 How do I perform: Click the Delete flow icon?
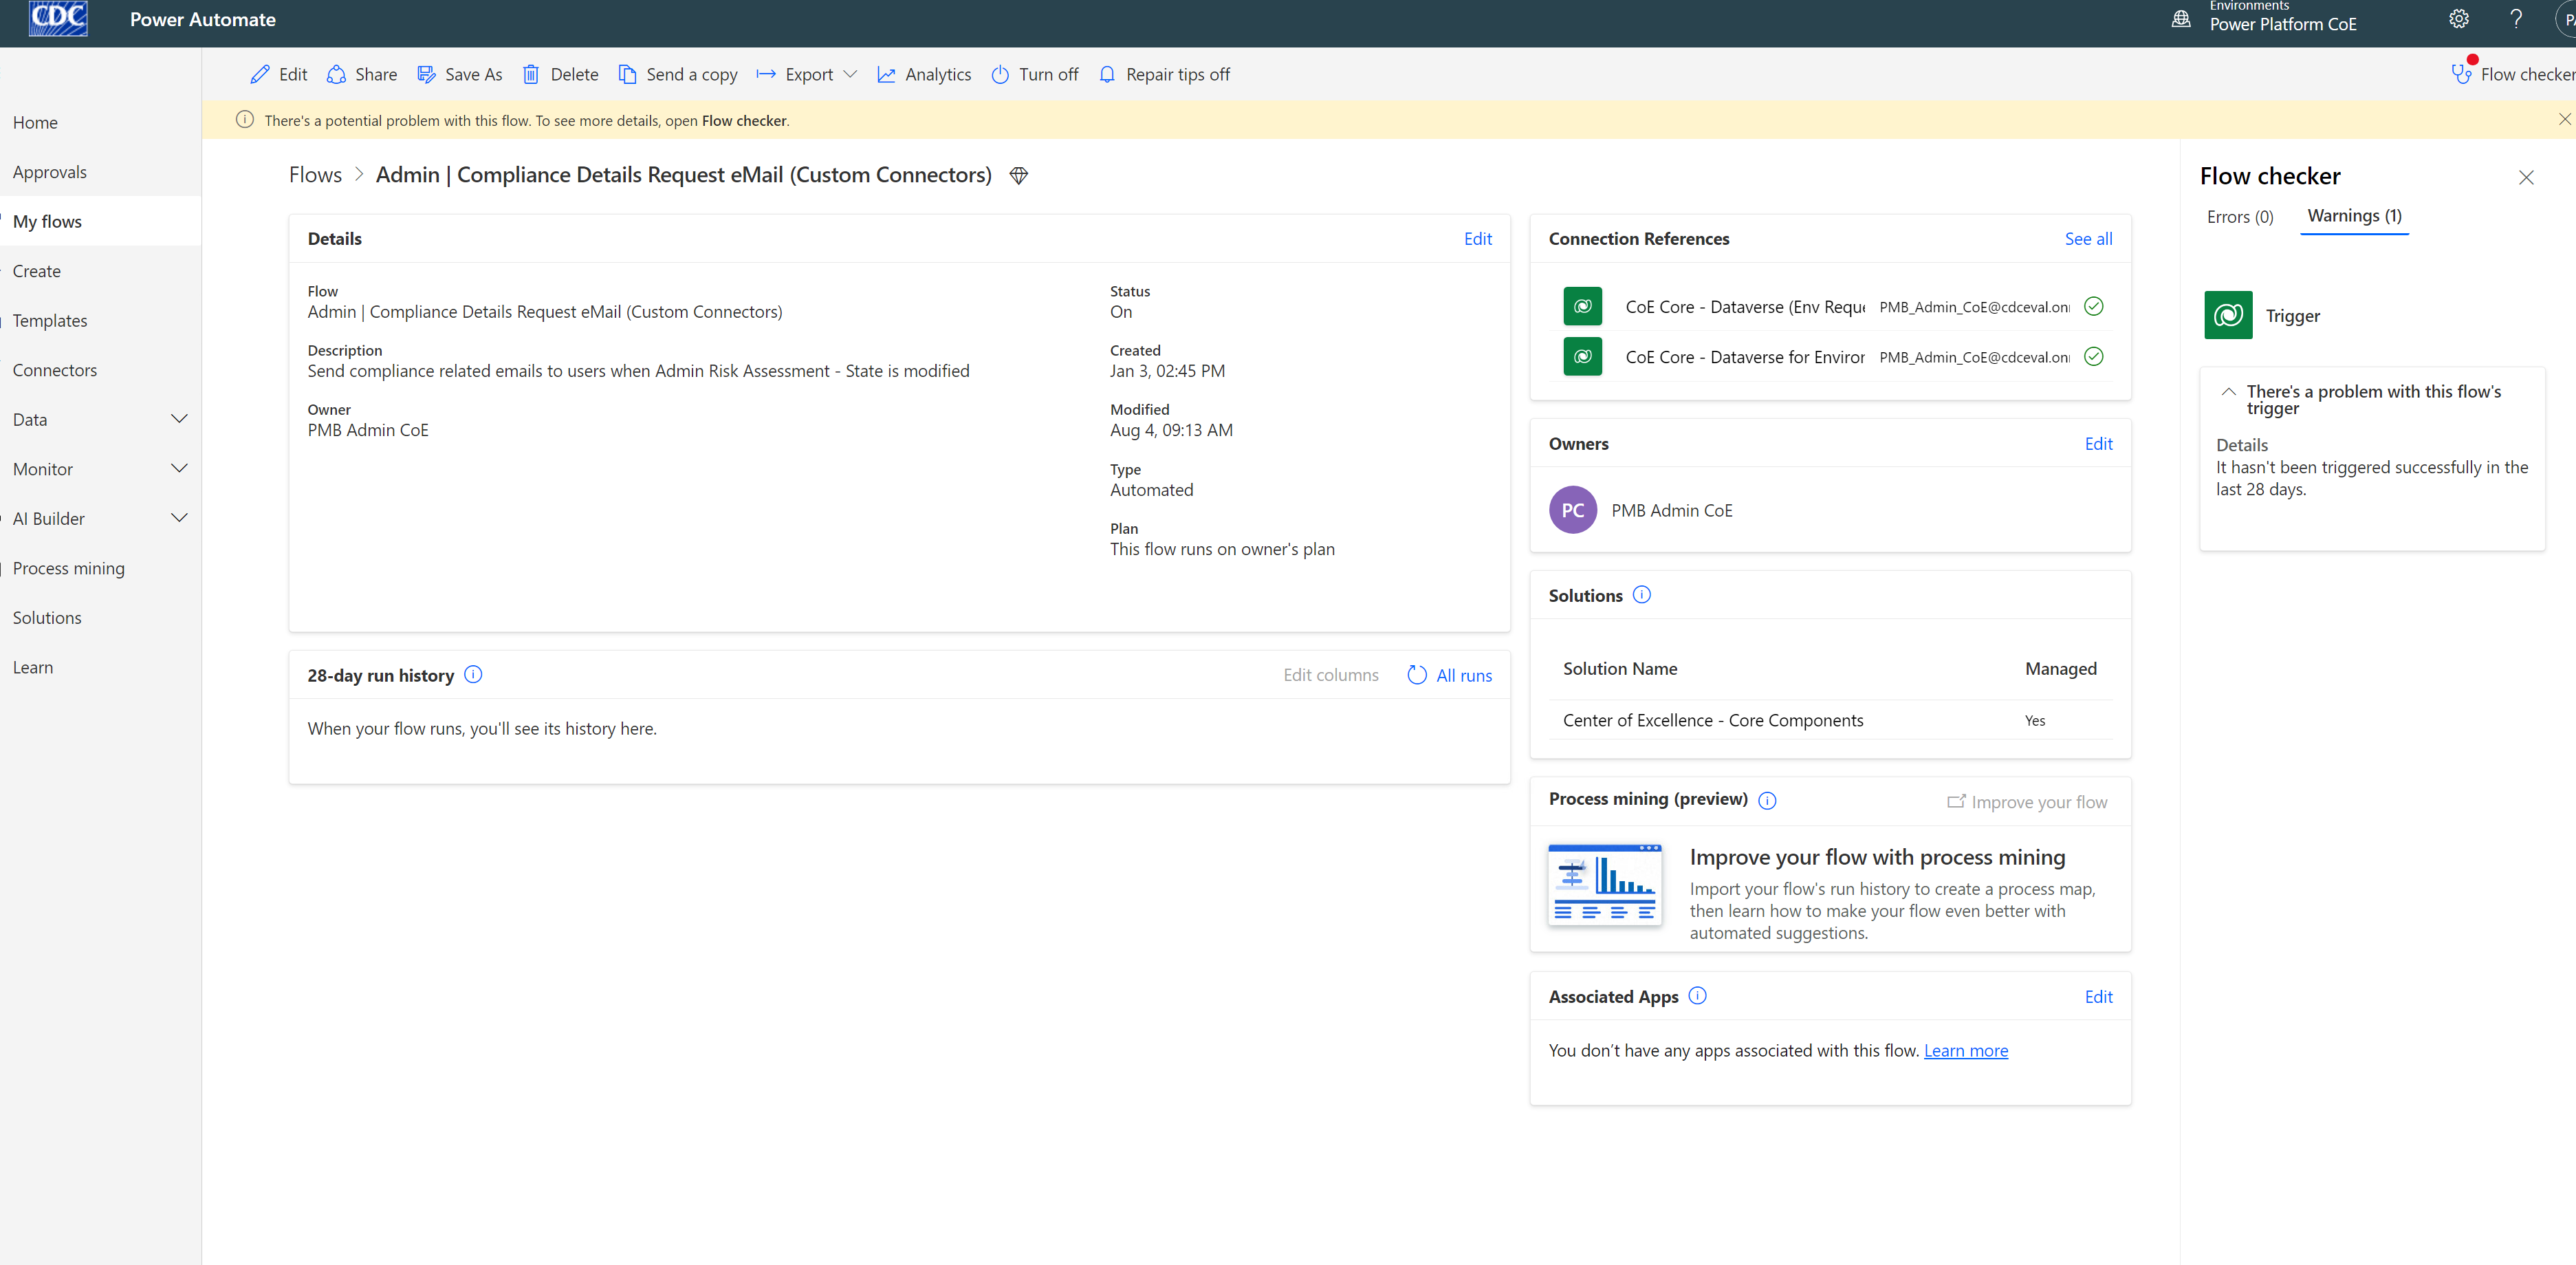pyautogui.click(x=531, y=74)
